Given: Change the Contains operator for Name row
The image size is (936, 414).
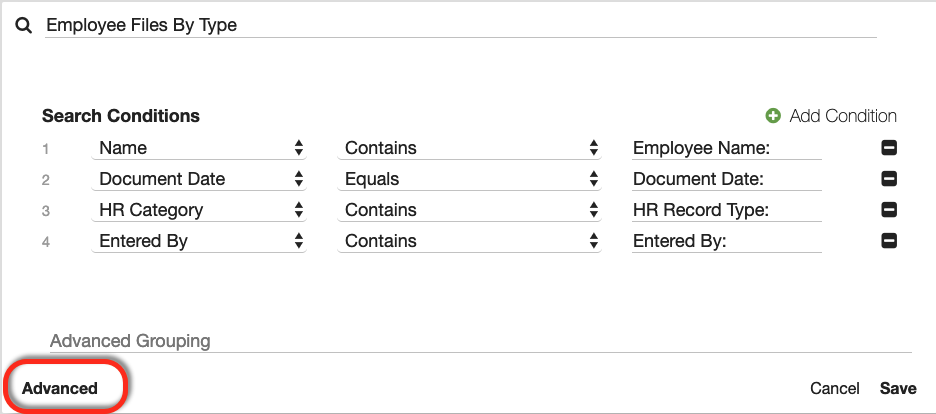Looking at the screenshot, I should (470, 148).
